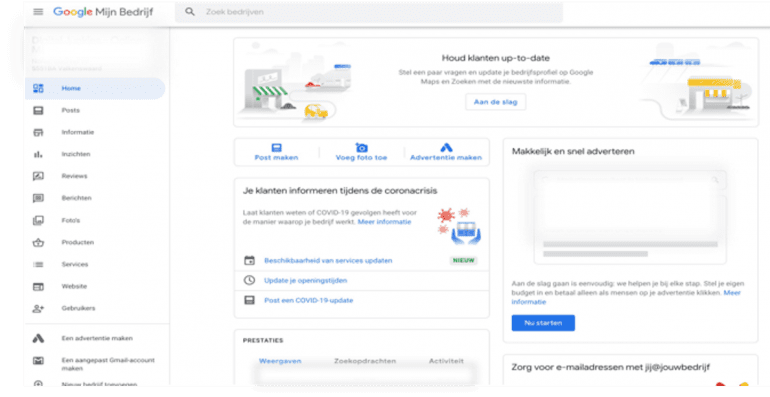This screenshot has height=397, width=770.
Task: Focus the Zoek bedrijven search field
Action: 369,12
